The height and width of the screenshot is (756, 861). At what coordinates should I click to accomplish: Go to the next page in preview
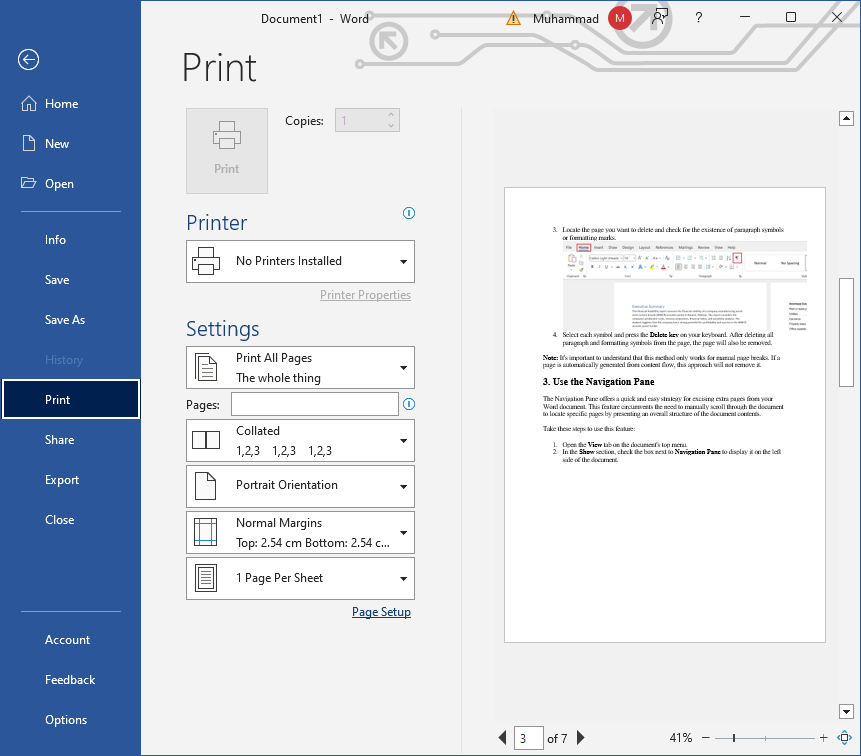click(x=580, y=738)
